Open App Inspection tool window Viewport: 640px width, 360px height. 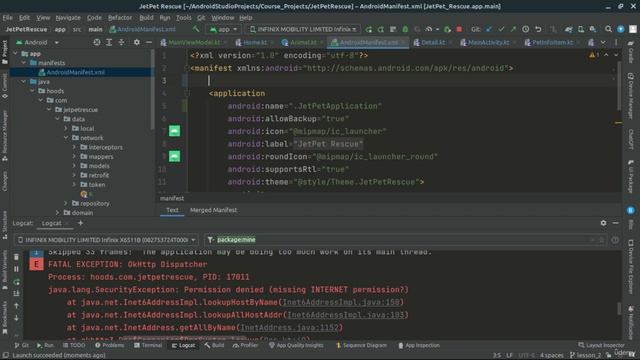[419, 345]
